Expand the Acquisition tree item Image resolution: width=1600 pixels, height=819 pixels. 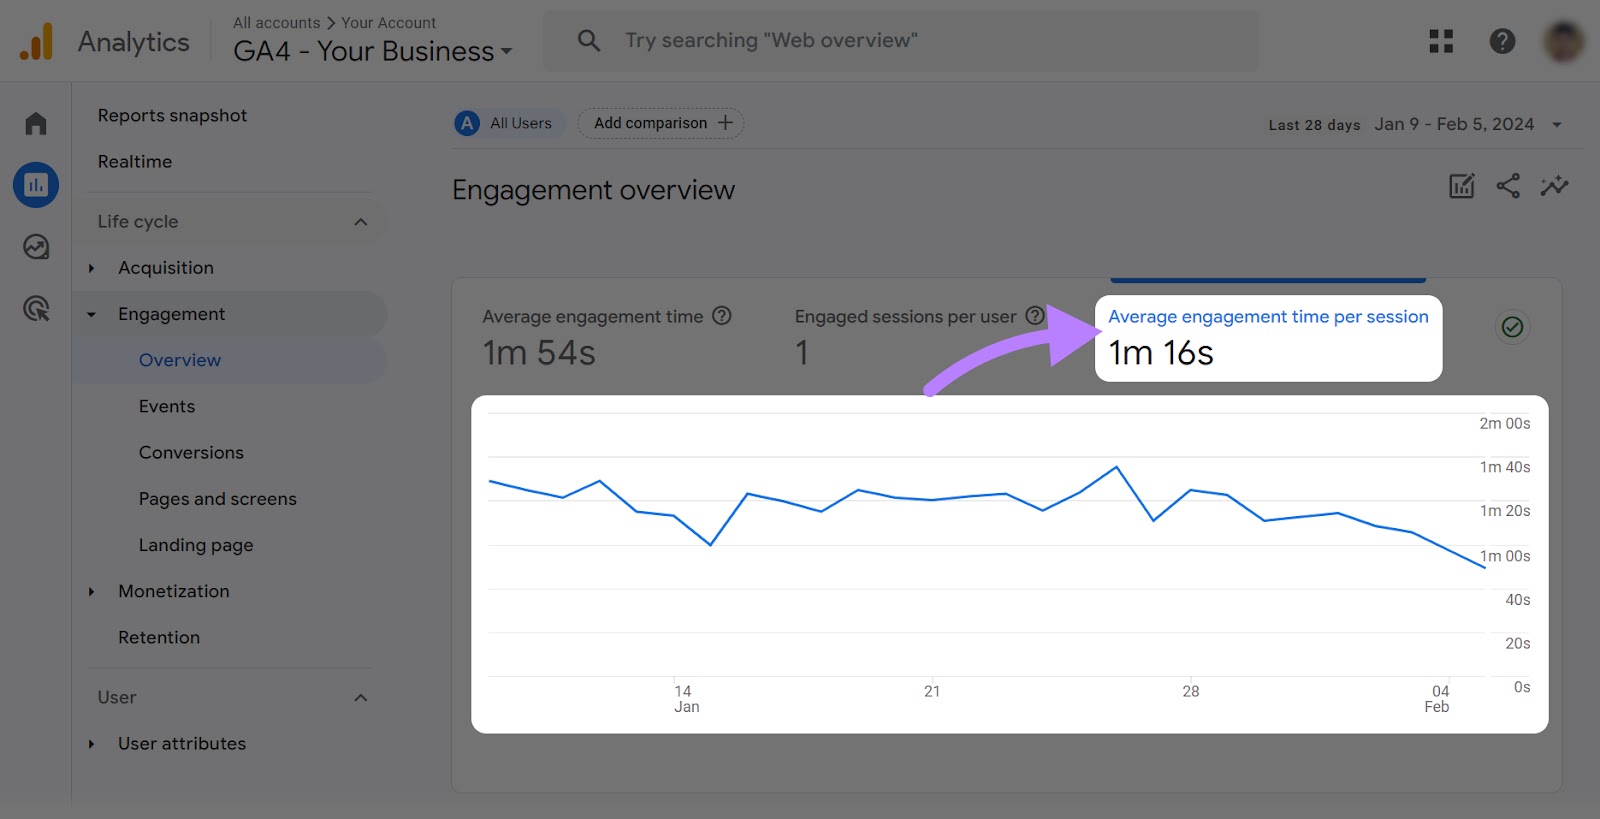click(92, 268)
